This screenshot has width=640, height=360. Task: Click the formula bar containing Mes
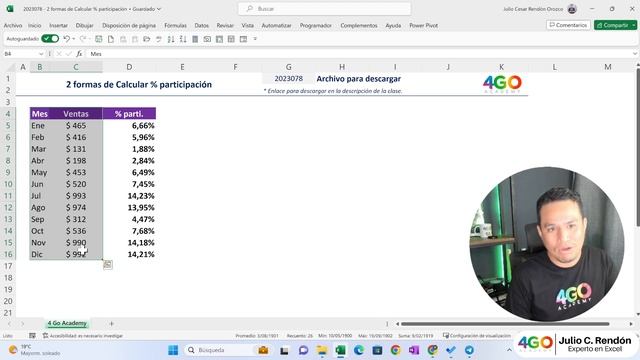point(359,54)
